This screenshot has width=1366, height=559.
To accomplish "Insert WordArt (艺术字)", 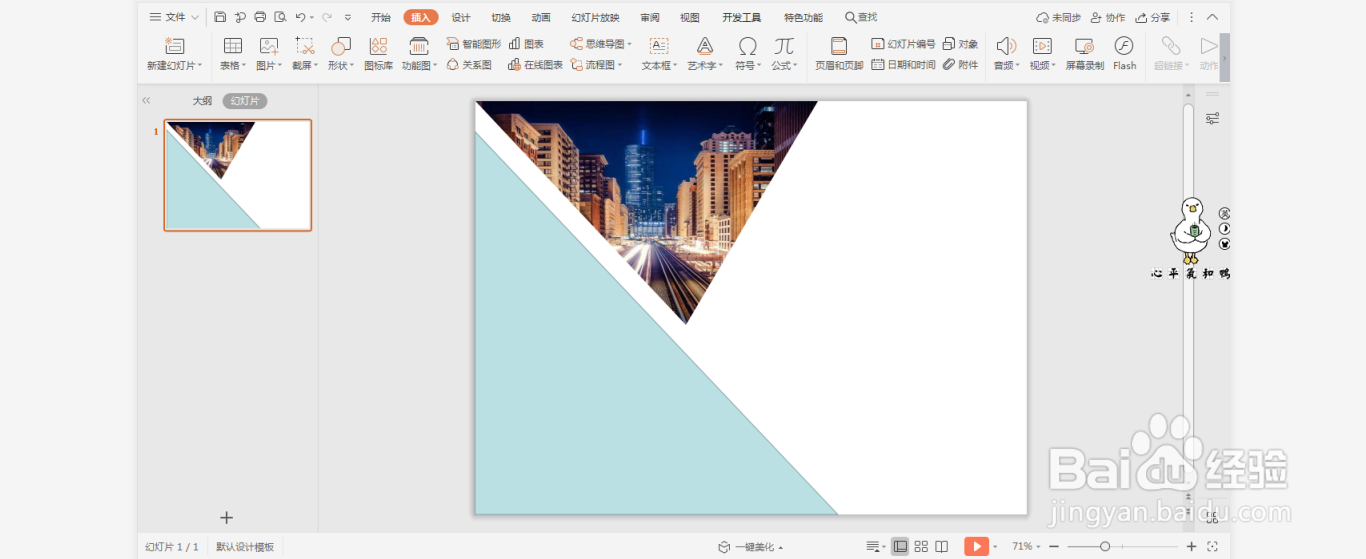I will pos(705,54).
